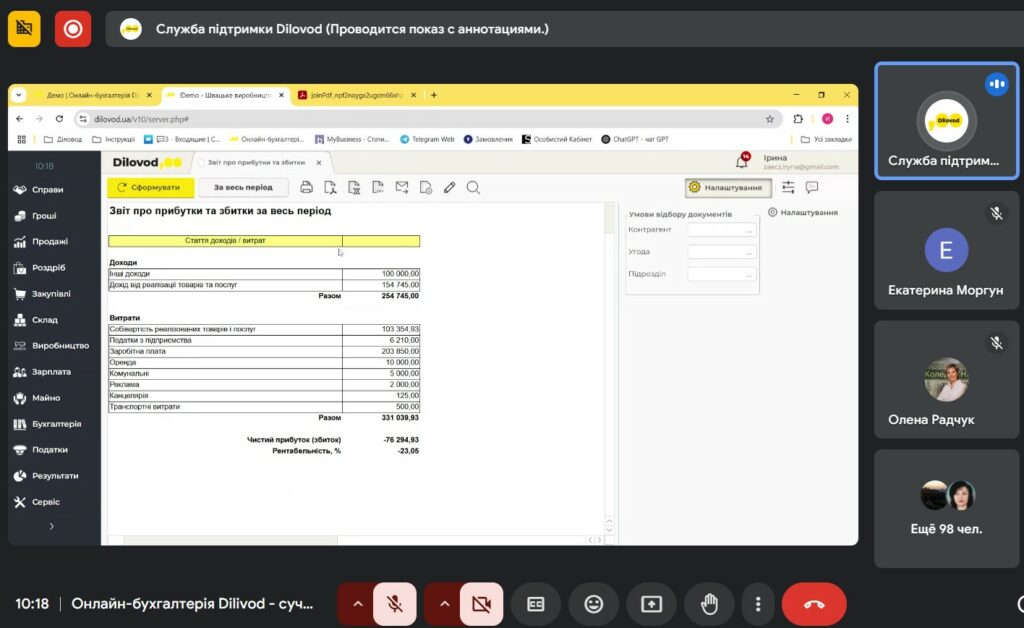Open the notifications bell in Dilovod
Viewport: 1024px width, 628px height.
coord(742,161)
